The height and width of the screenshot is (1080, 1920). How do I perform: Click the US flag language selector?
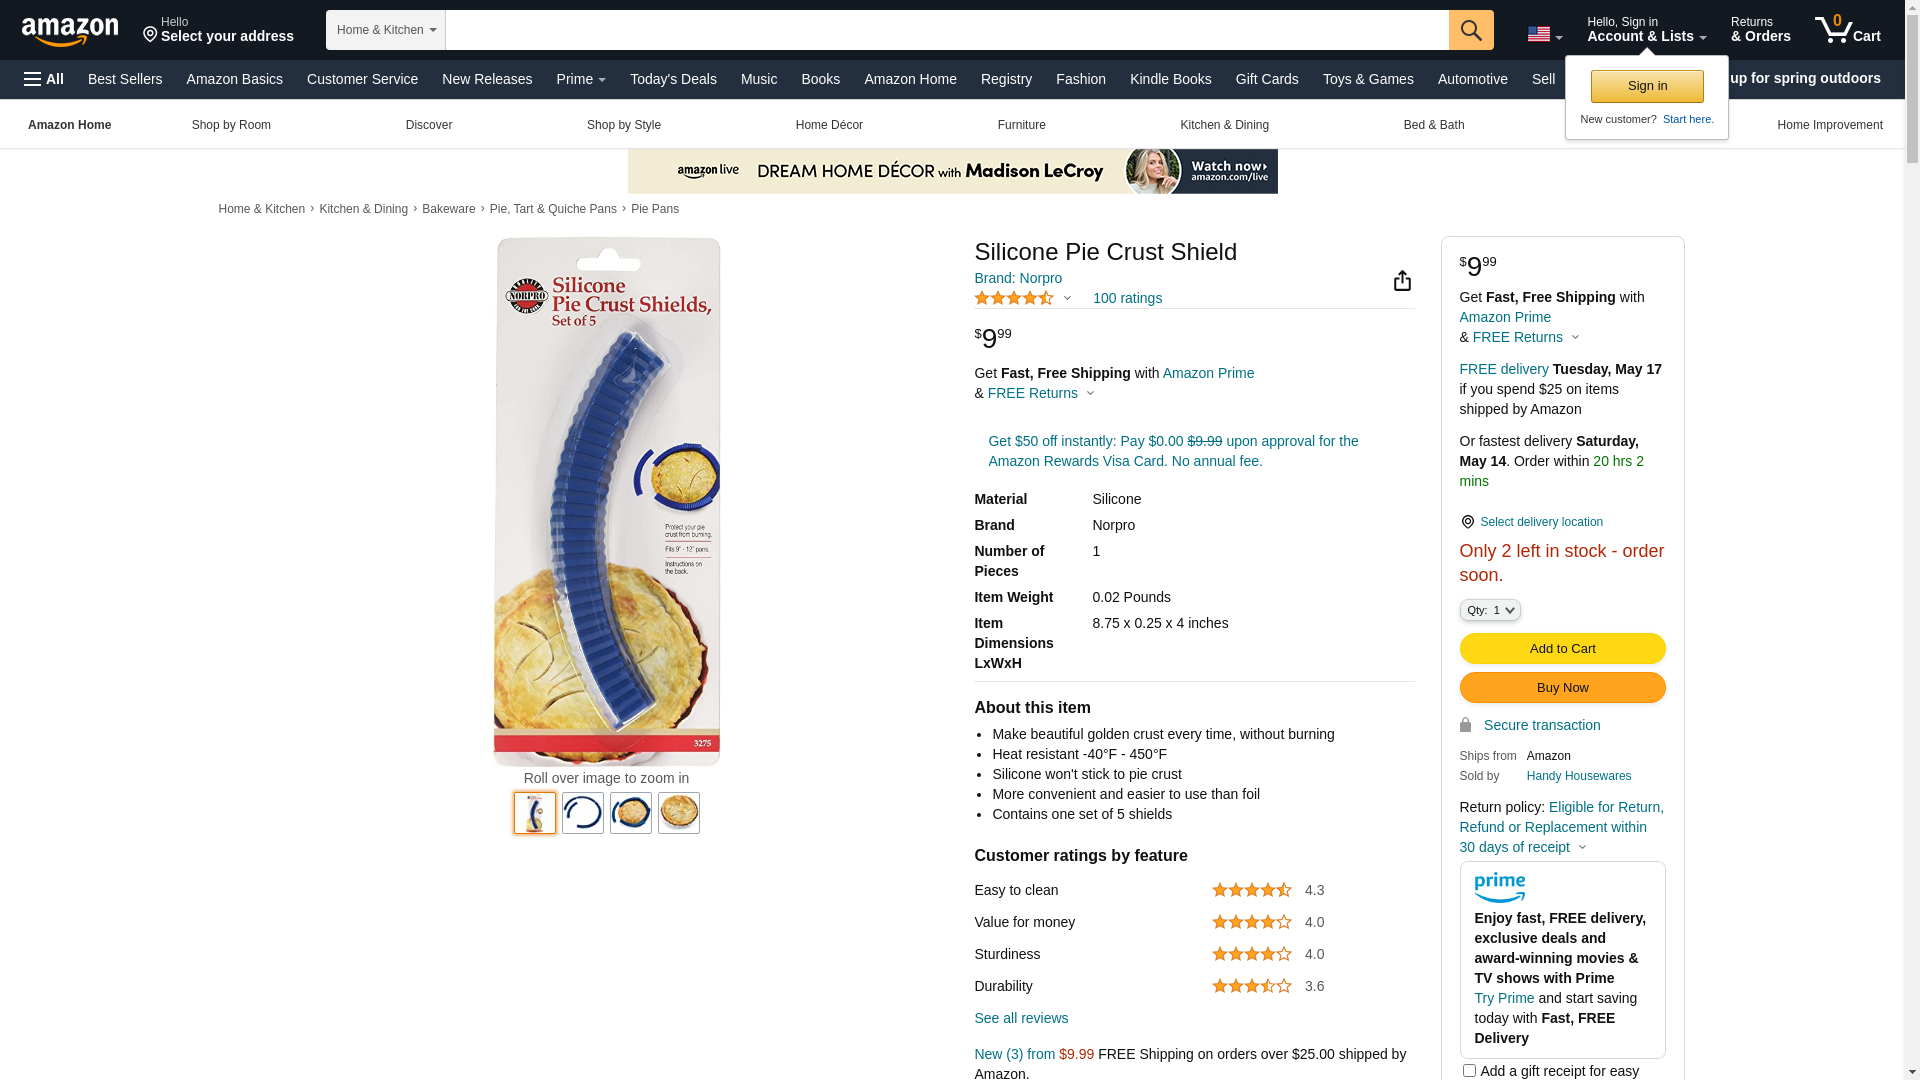(x=1544, y=35)
